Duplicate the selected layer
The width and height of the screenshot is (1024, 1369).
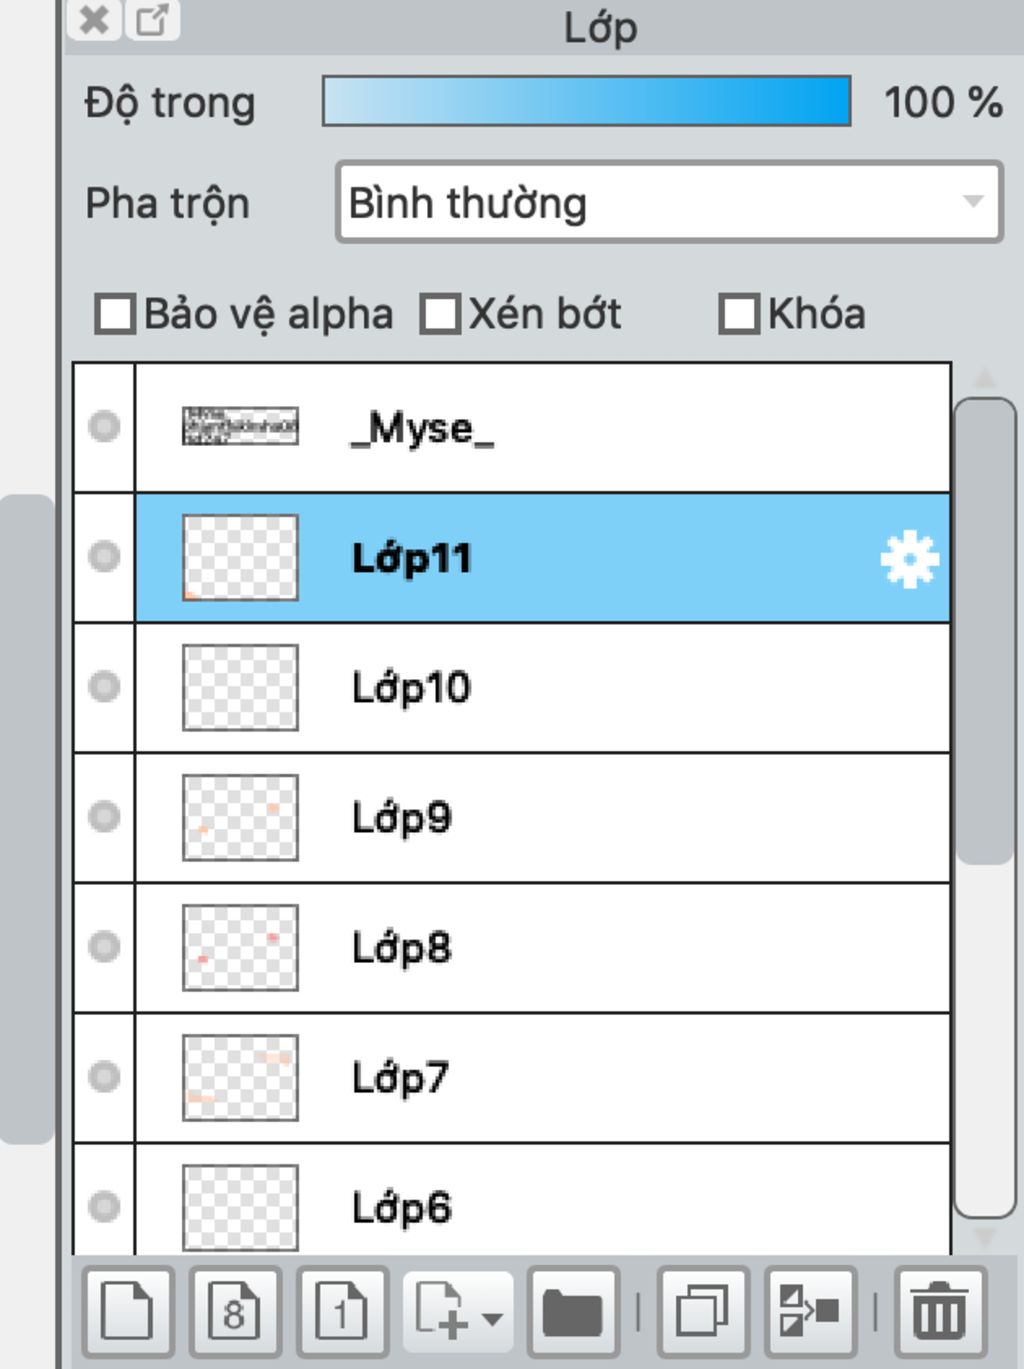coord(703,1310)
